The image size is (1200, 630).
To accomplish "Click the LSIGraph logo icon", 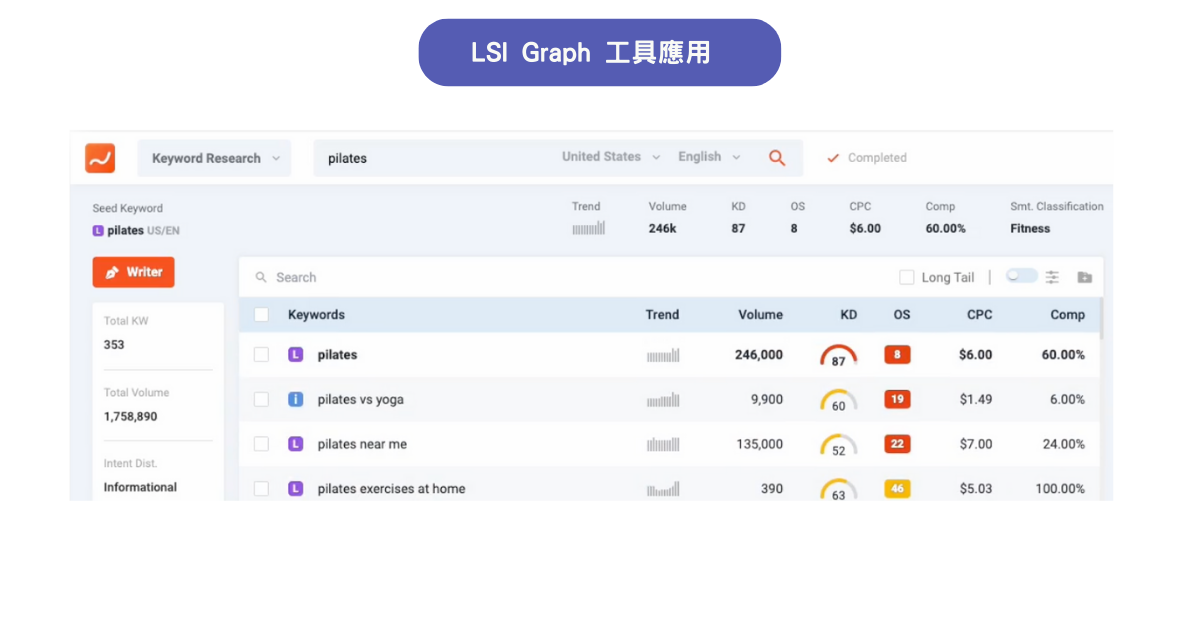I will pyautogui.click(x=99, y=158).
